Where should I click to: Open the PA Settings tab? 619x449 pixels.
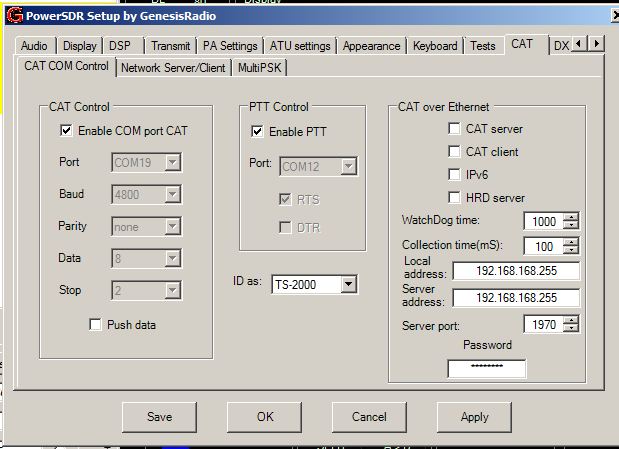(230, 46)
